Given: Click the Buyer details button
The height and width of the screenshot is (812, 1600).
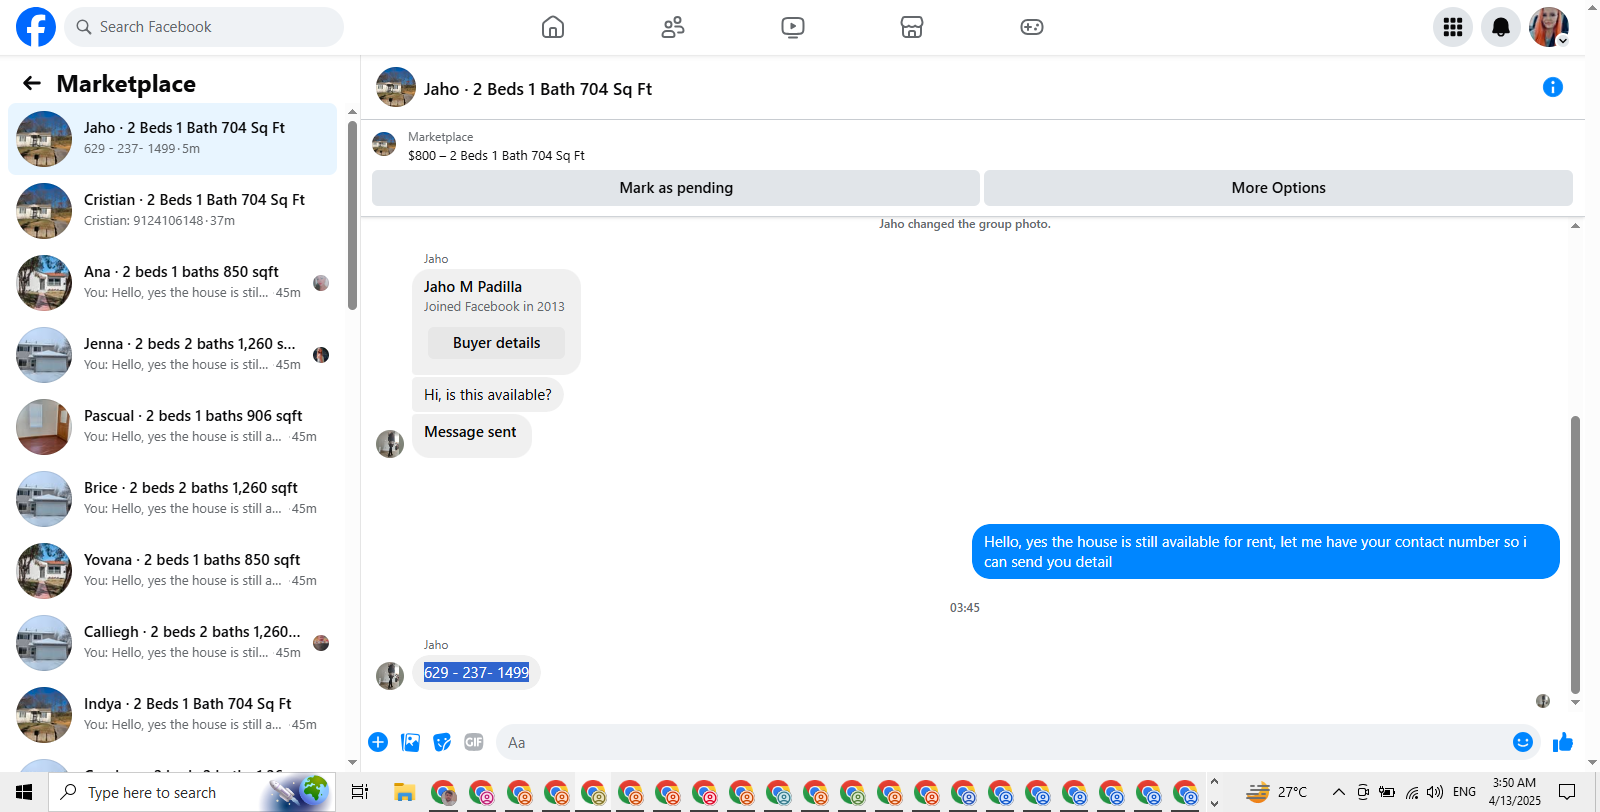Looking at the screenshot, I should coord(496,343).
